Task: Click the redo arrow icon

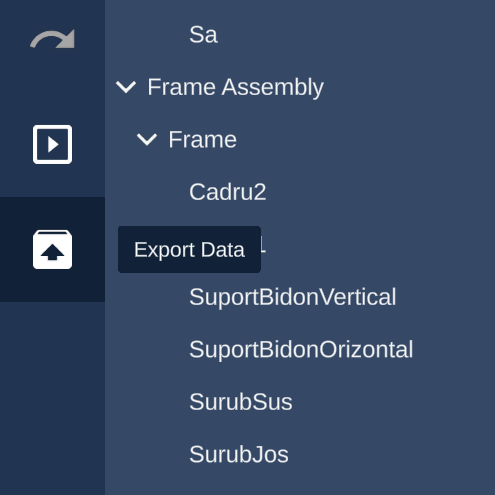Action: pyautogui.click(x=52, y=39)
